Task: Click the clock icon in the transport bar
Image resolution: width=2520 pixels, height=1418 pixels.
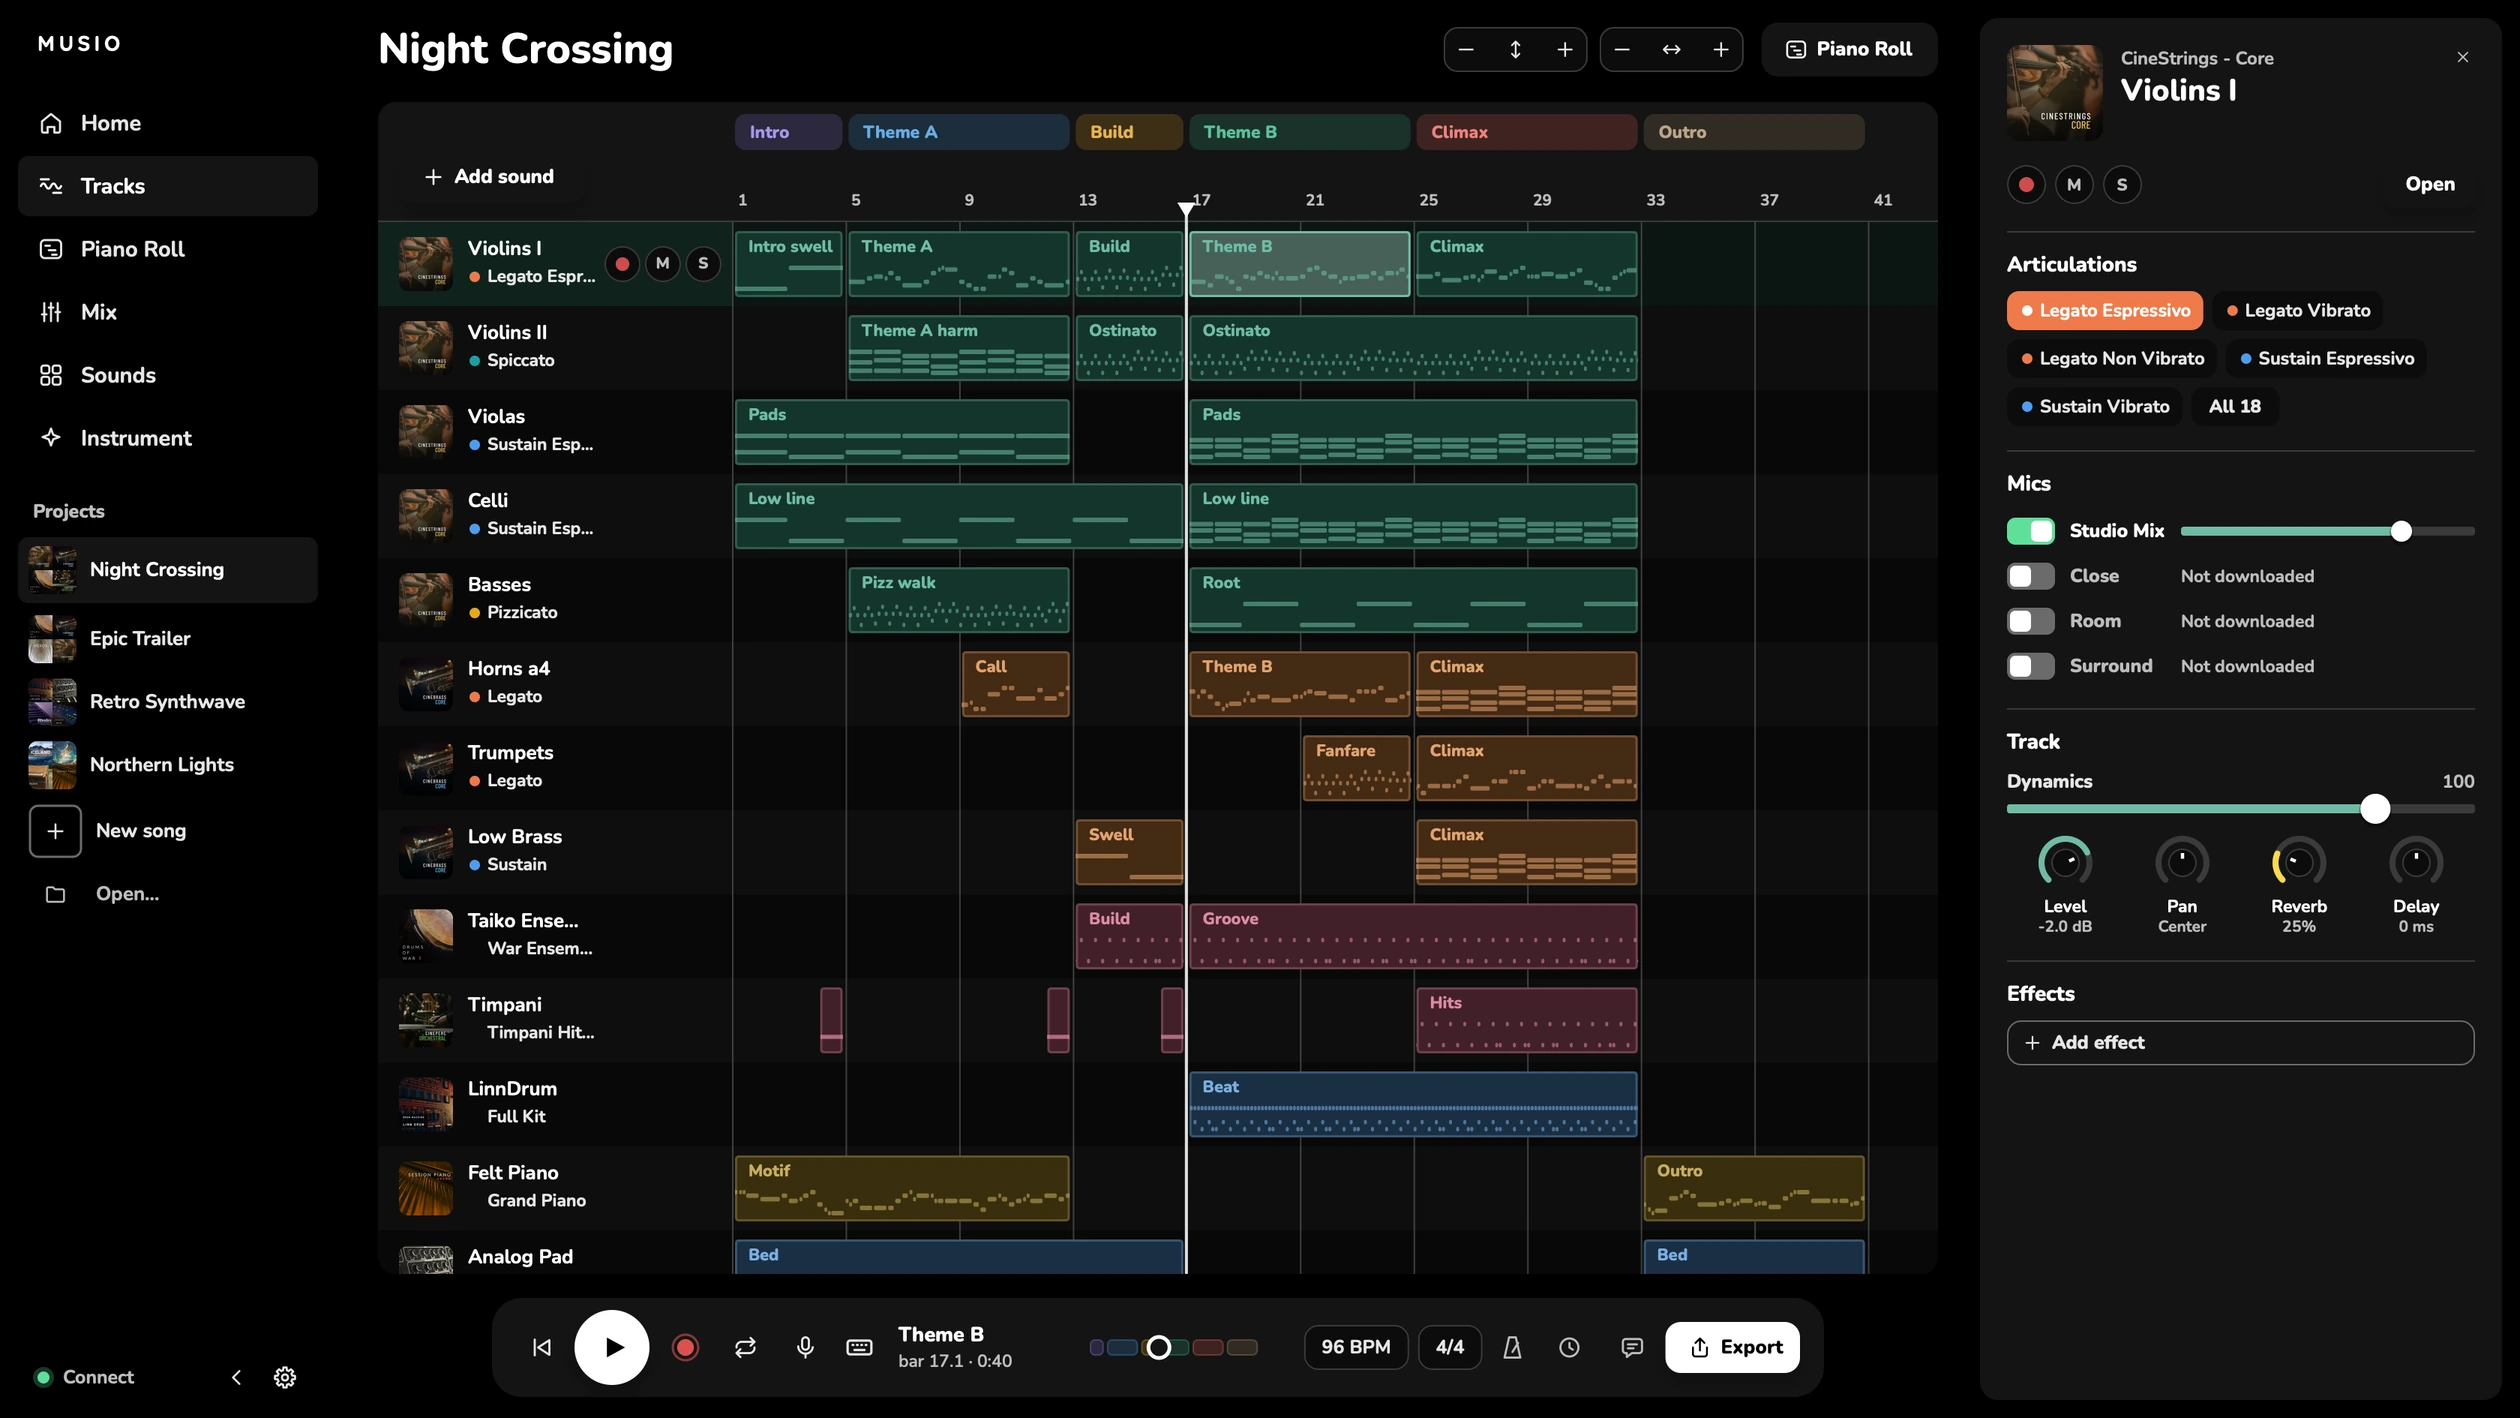Action: pyautogui.click(x=1570, y=1347)
